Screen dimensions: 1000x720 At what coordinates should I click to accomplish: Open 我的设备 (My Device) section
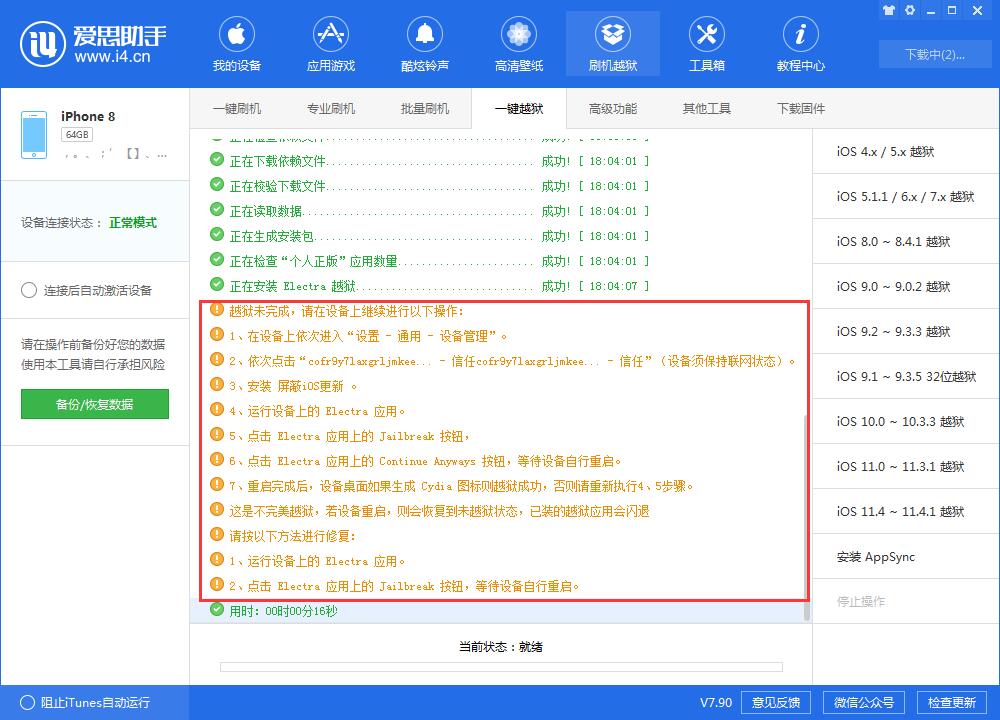tap(237, 45)
